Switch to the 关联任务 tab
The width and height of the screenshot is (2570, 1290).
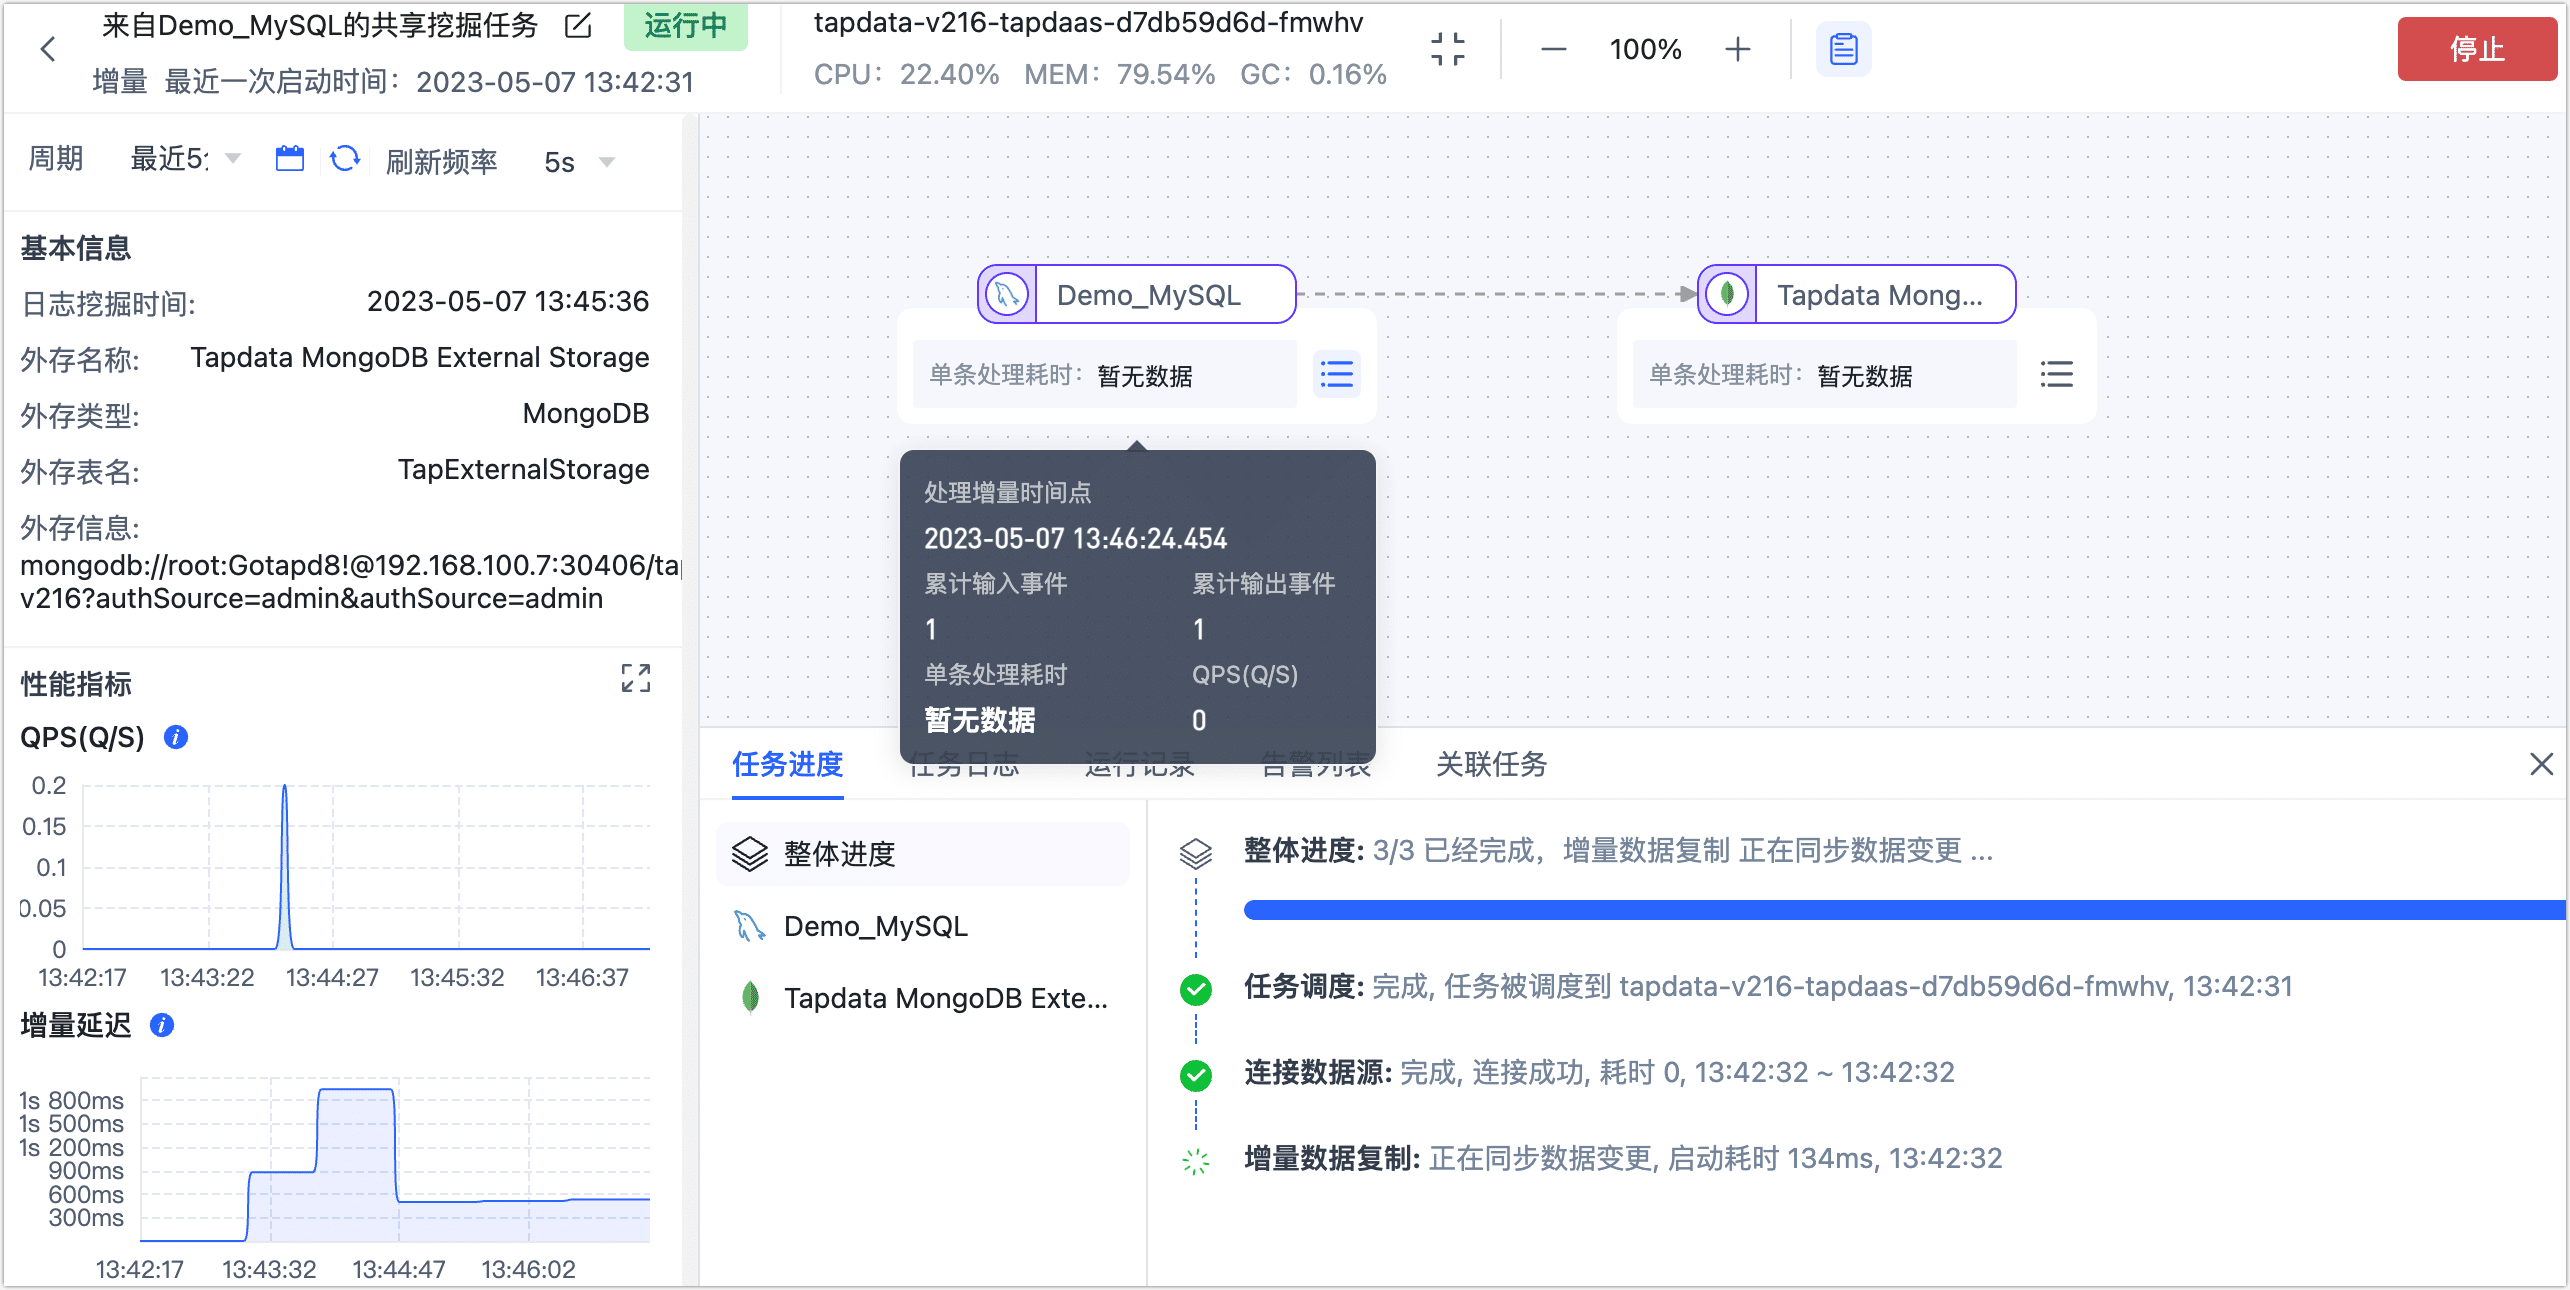(x=1491, y=764)
